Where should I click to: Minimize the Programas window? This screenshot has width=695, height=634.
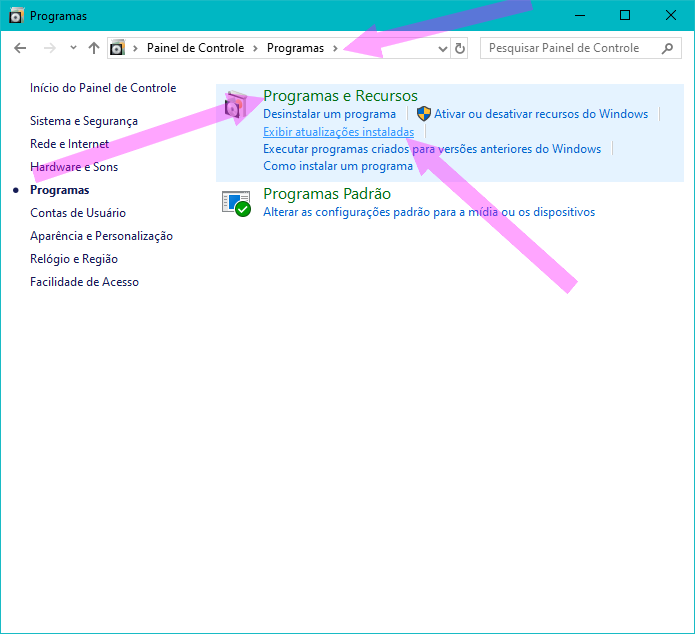click(x=580, y=16)
